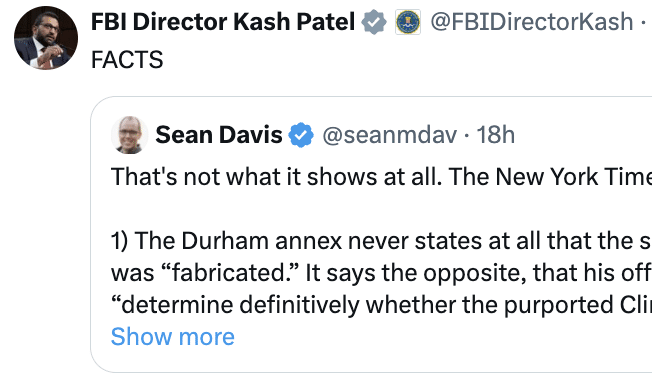This screenshot has height=375, width=652.
Task: Click the empty gap between quoted paragraphs
Action: (381, 209)
